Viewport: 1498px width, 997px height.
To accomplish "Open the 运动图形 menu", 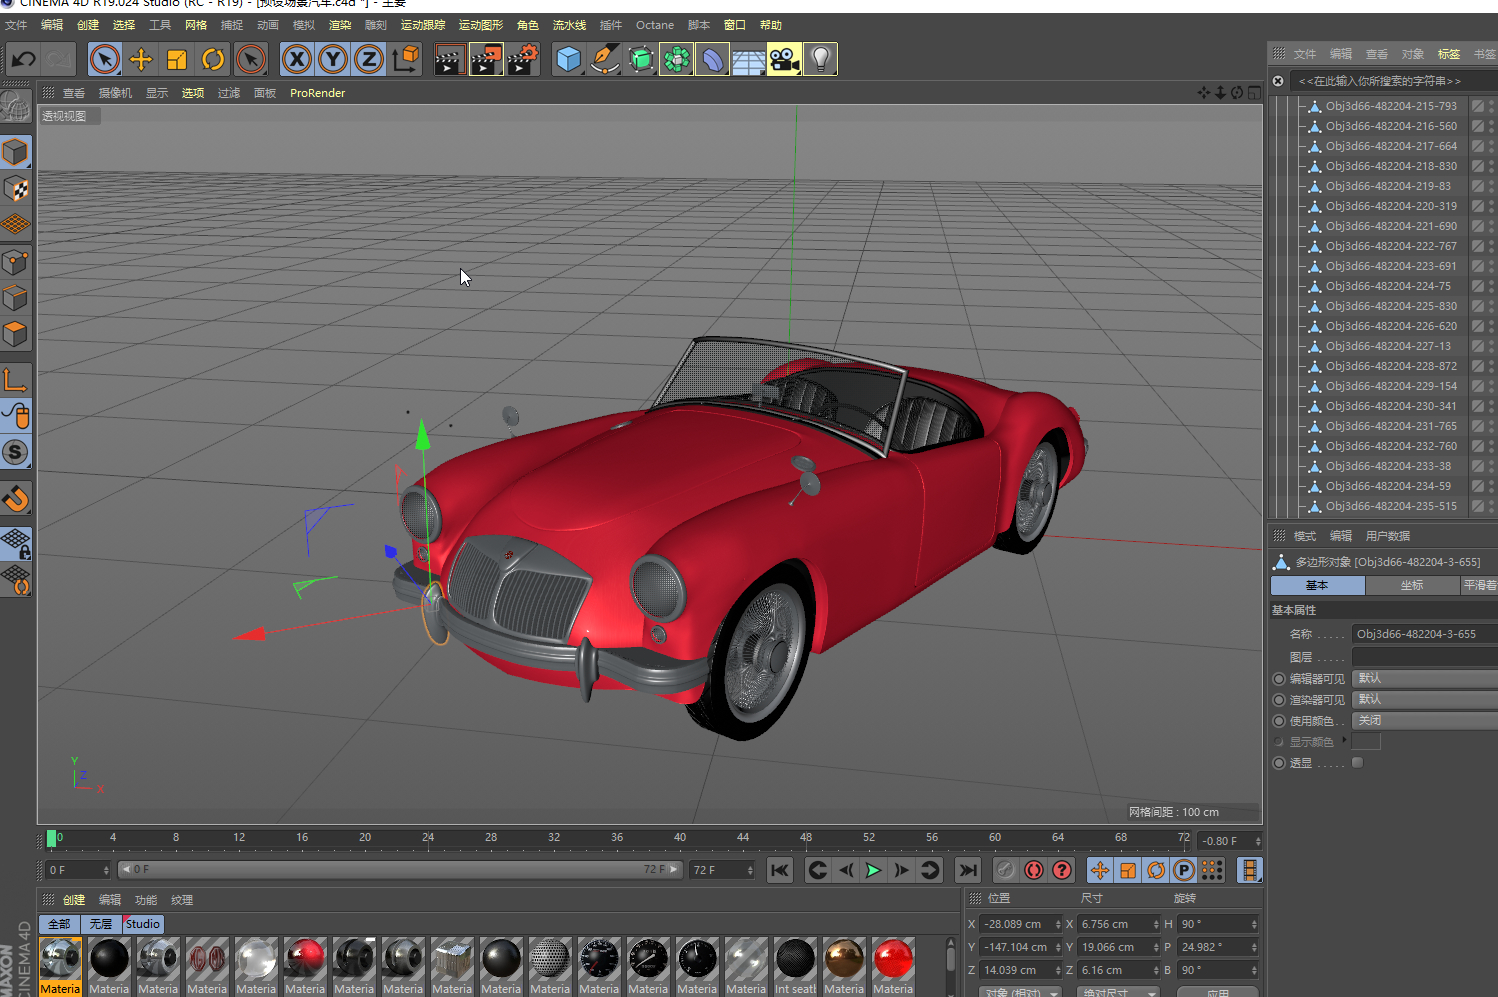I will (481, 25).
